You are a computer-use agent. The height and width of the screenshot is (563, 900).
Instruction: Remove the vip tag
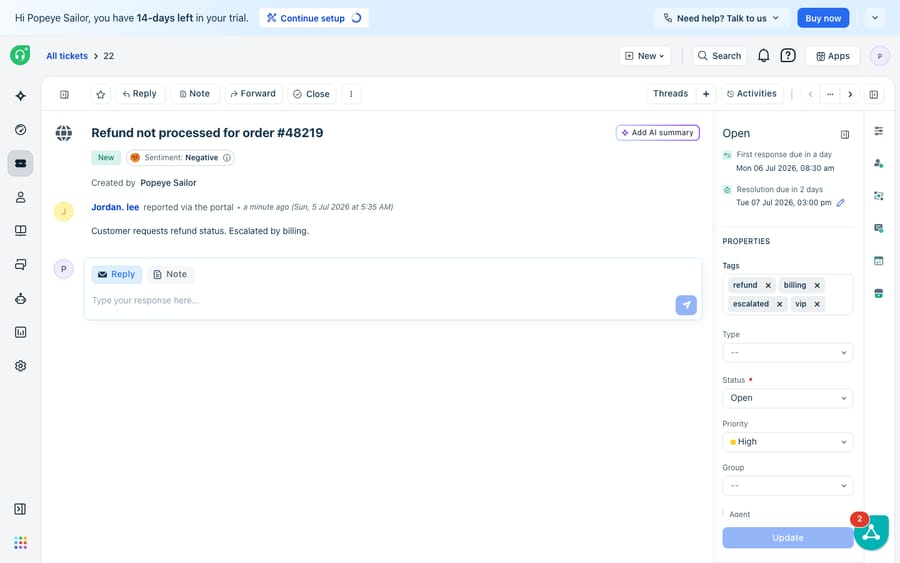817,304
